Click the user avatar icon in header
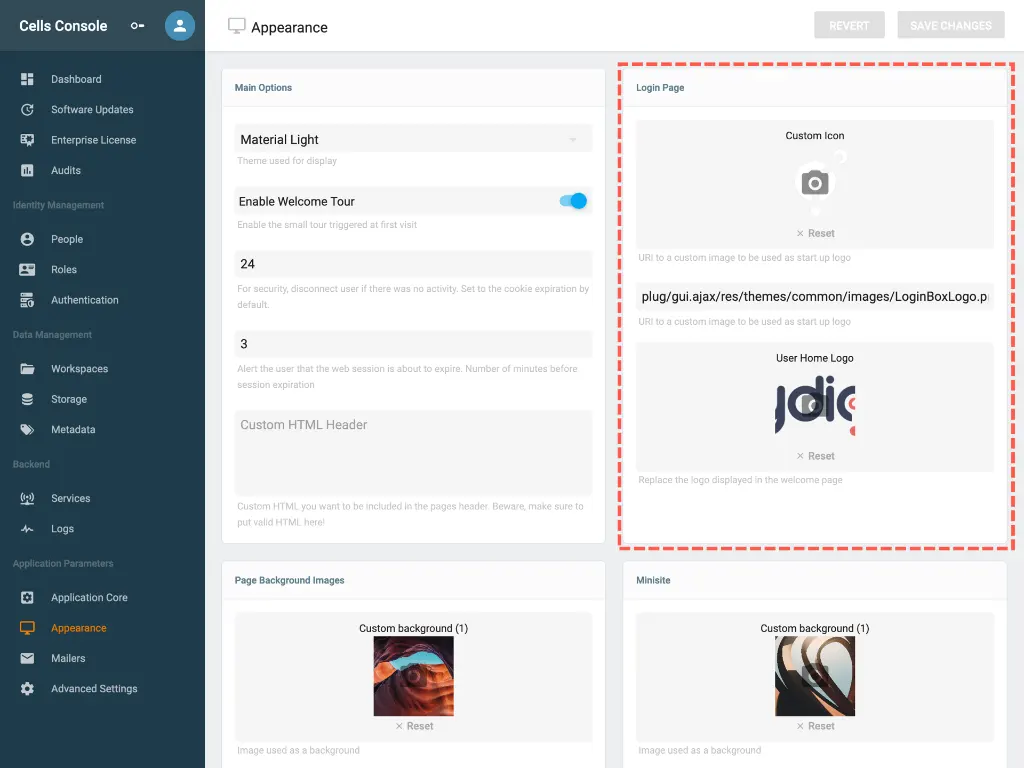Screen dimensions: 1024x768 pos(180,26)
